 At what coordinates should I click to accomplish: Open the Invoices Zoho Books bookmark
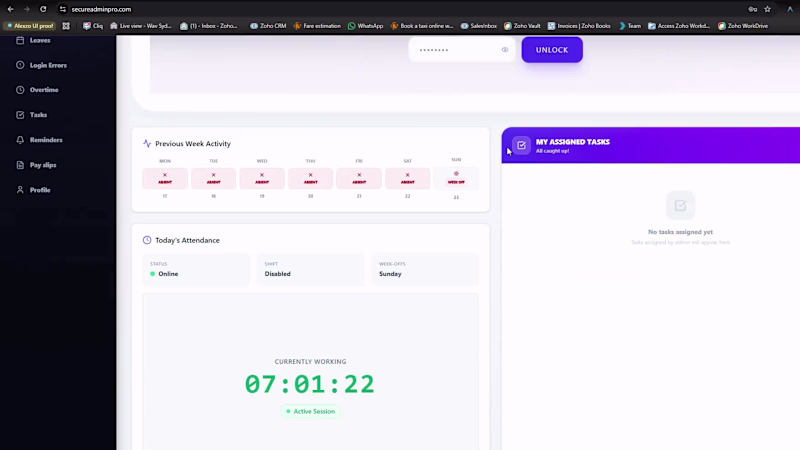[579, 26]
